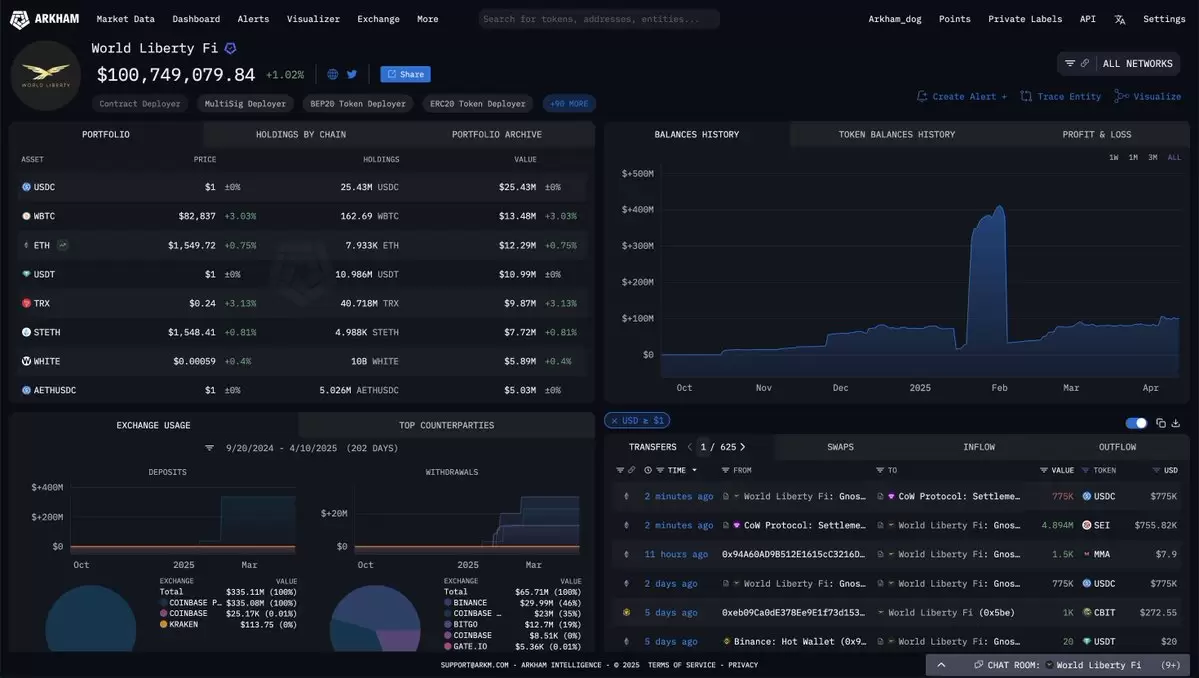Select the ALL chart time range
Image resolution: width=1199 pixels, height=678 pixels.
click(x=1175, y=157)
